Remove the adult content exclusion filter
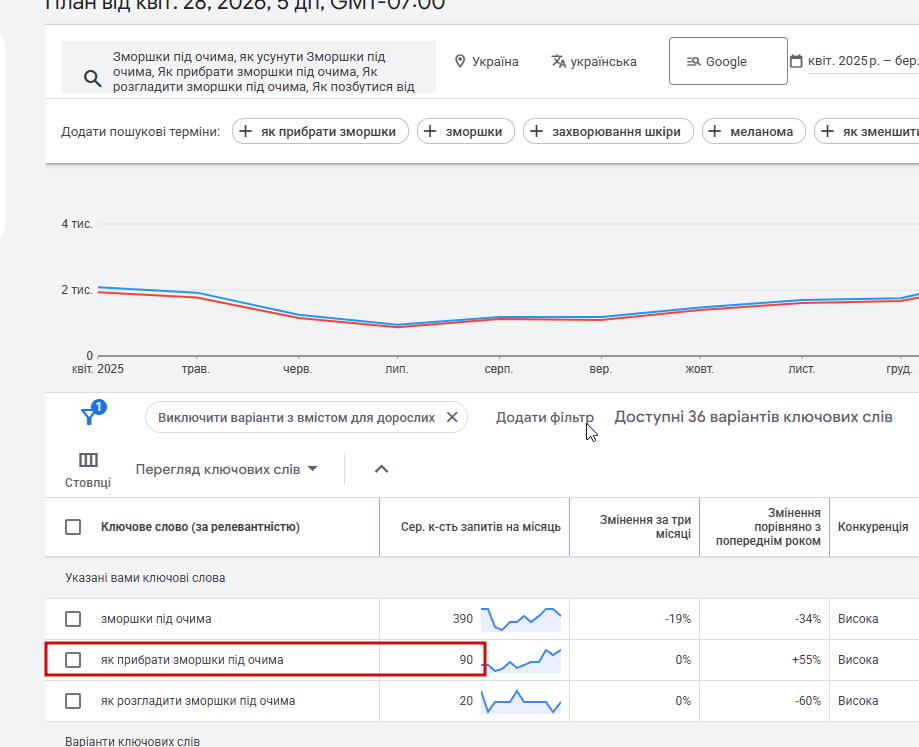The width and height of the screenshot is (919, 747). (x=452, y=417)
